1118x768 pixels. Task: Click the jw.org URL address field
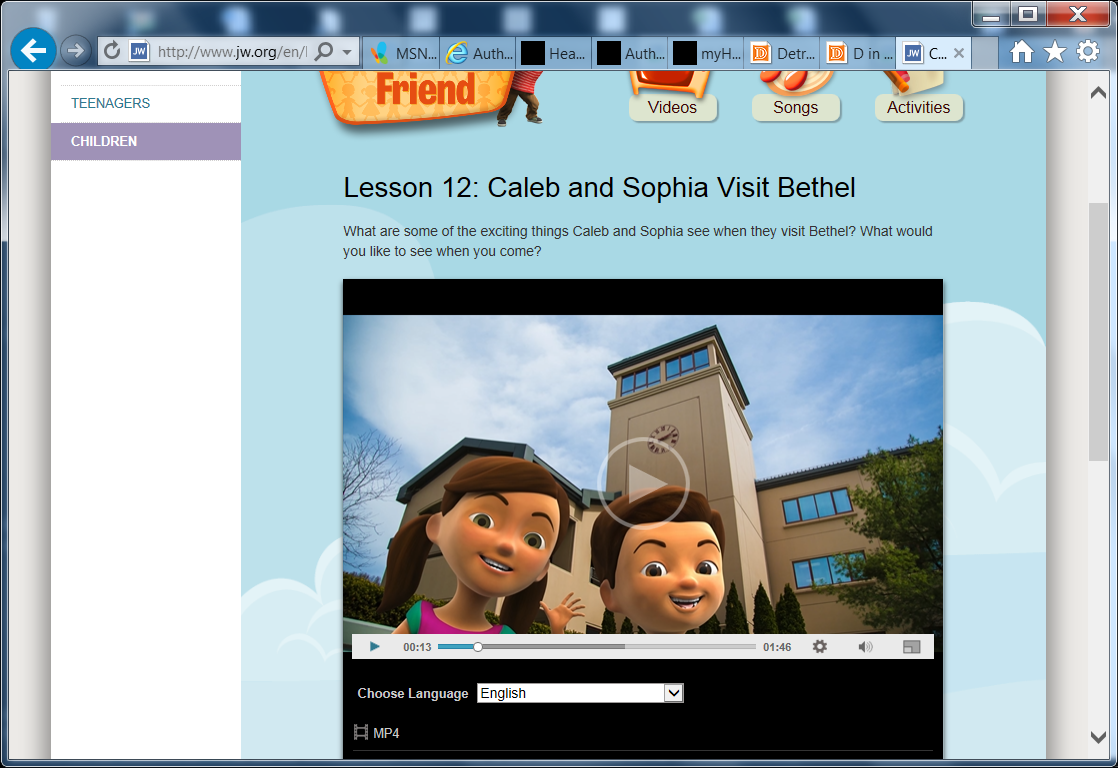click(x=232, y=51)
